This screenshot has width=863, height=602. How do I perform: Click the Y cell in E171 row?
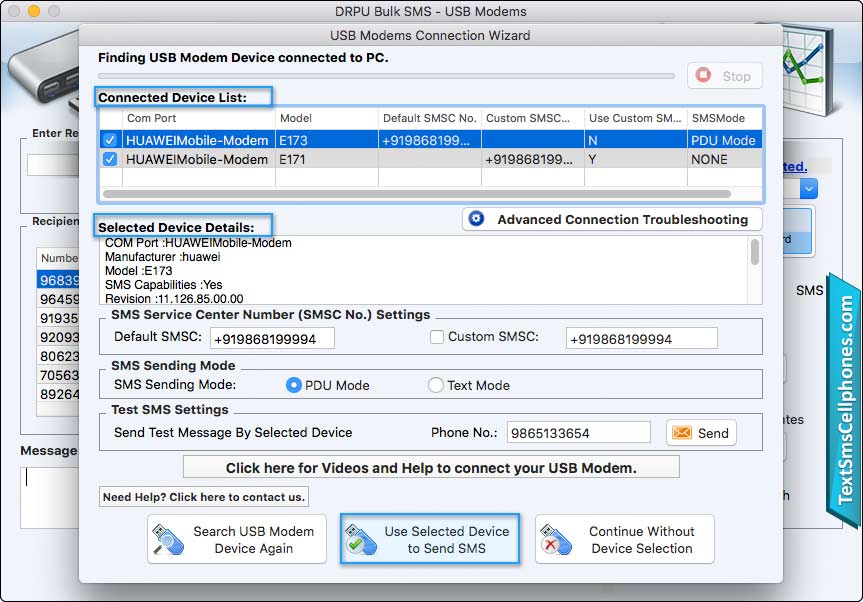(635, 159)
